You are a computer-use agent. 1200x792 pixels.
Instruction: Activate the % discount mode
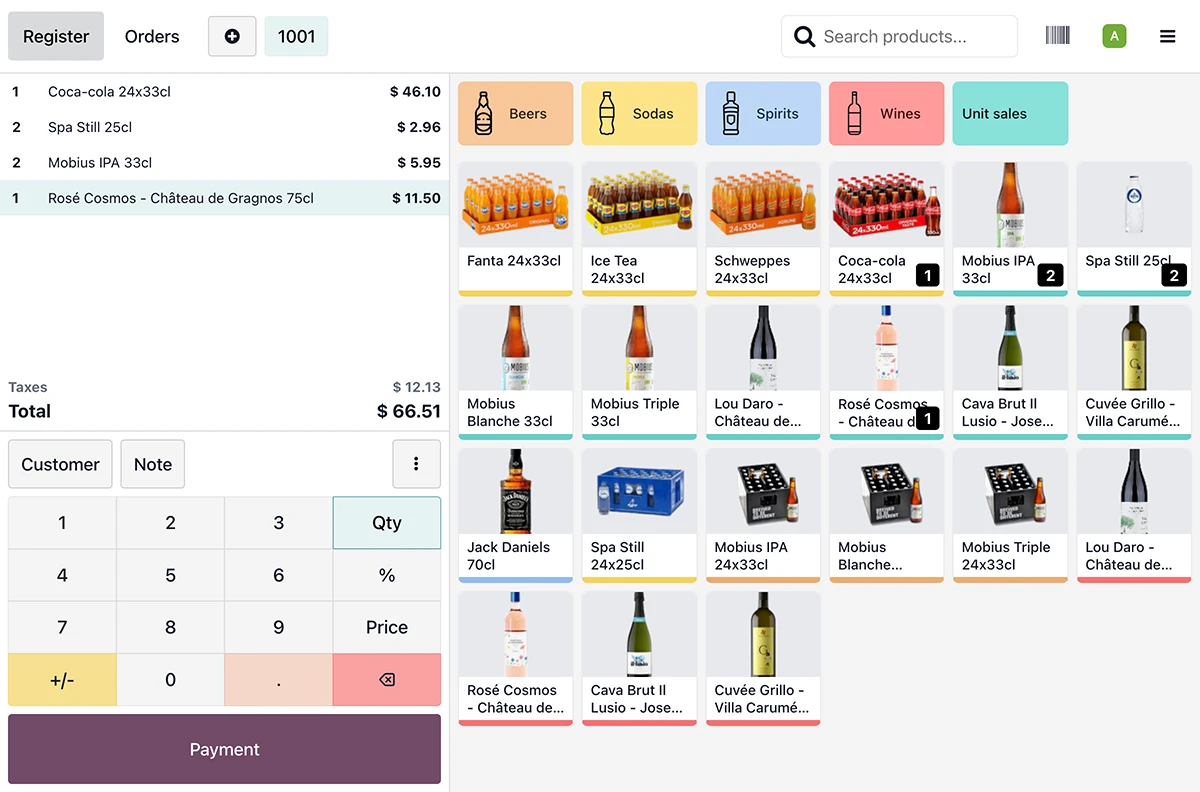click(x=386, y=575)
